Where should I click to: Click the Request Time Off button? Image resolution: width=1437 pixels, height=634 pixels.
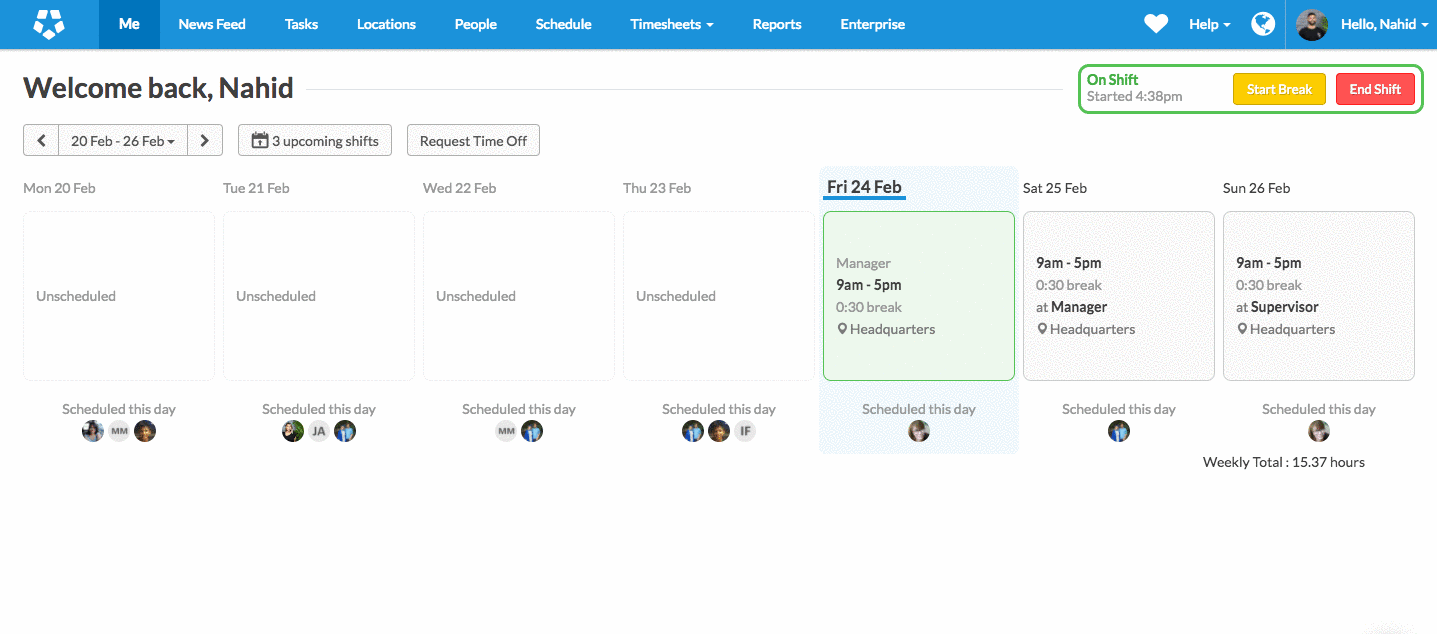473,141
